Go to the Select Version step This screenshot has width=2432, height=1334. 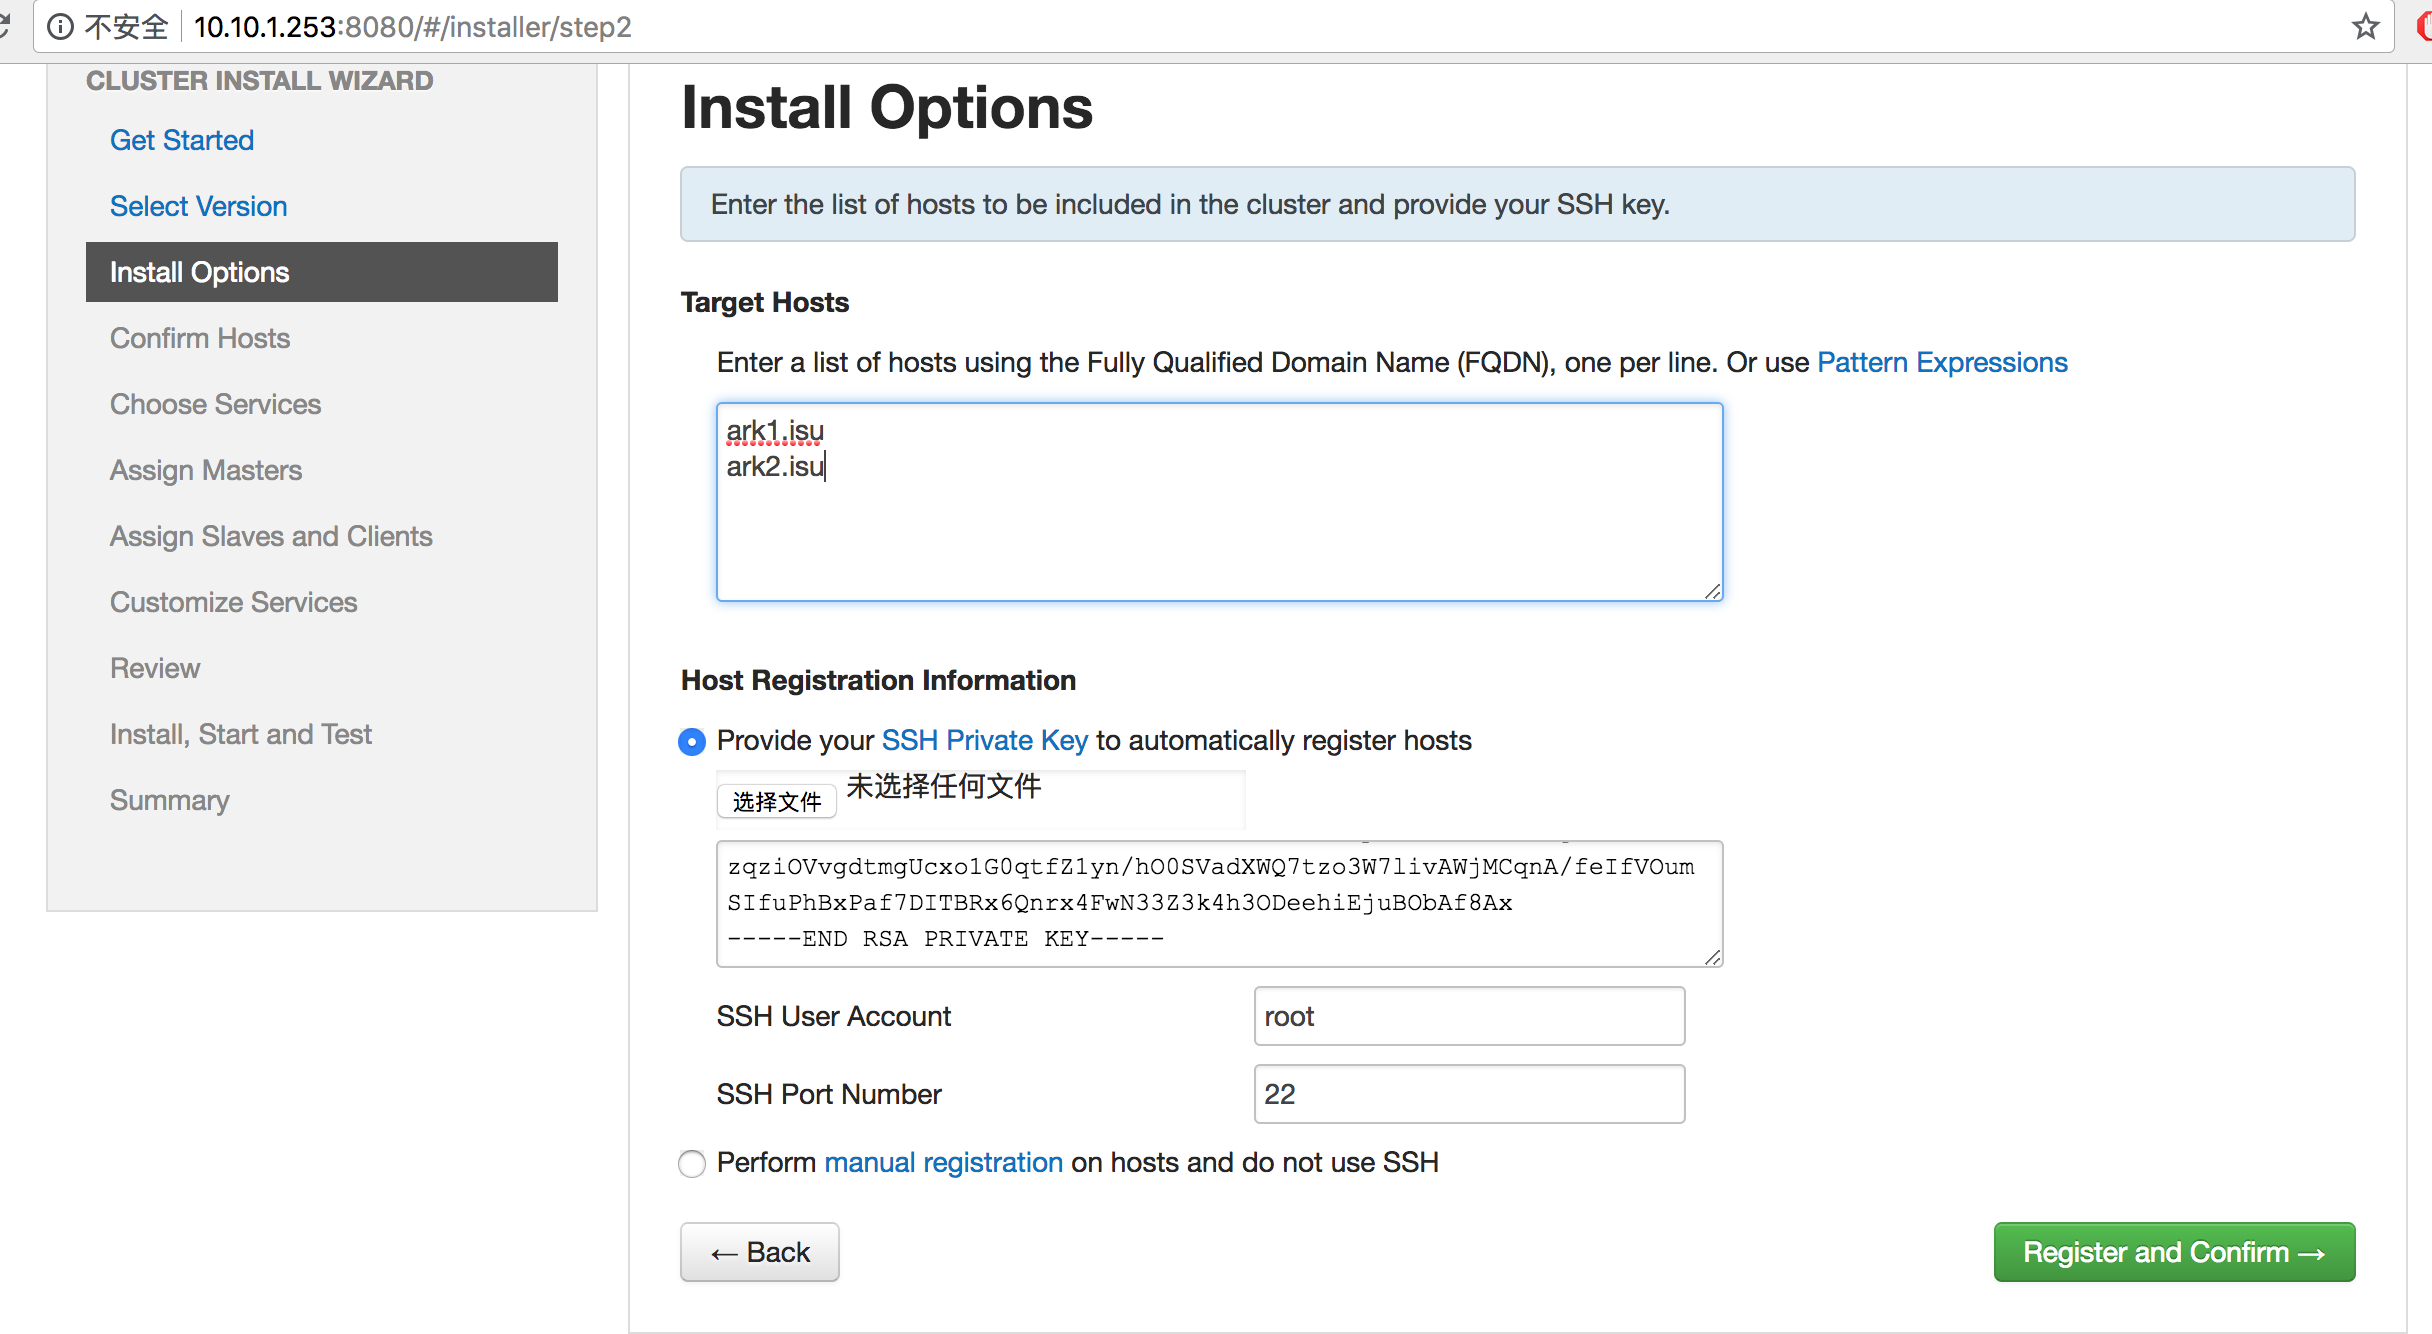tap(198, 206)
